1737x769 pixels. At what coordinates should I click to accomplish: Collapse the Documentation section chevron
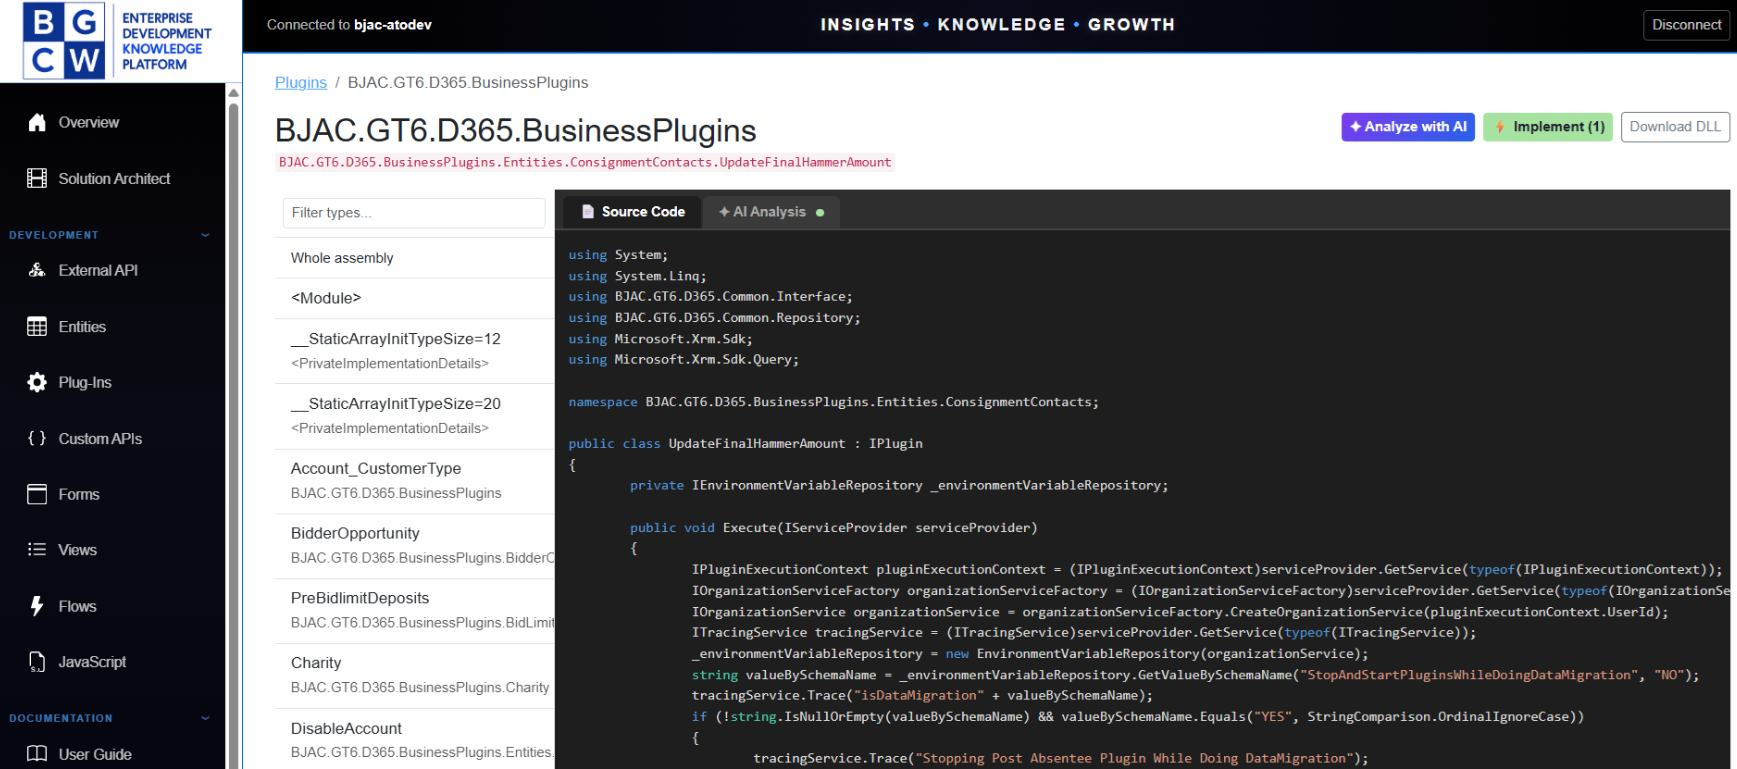[x=205, y=718]
